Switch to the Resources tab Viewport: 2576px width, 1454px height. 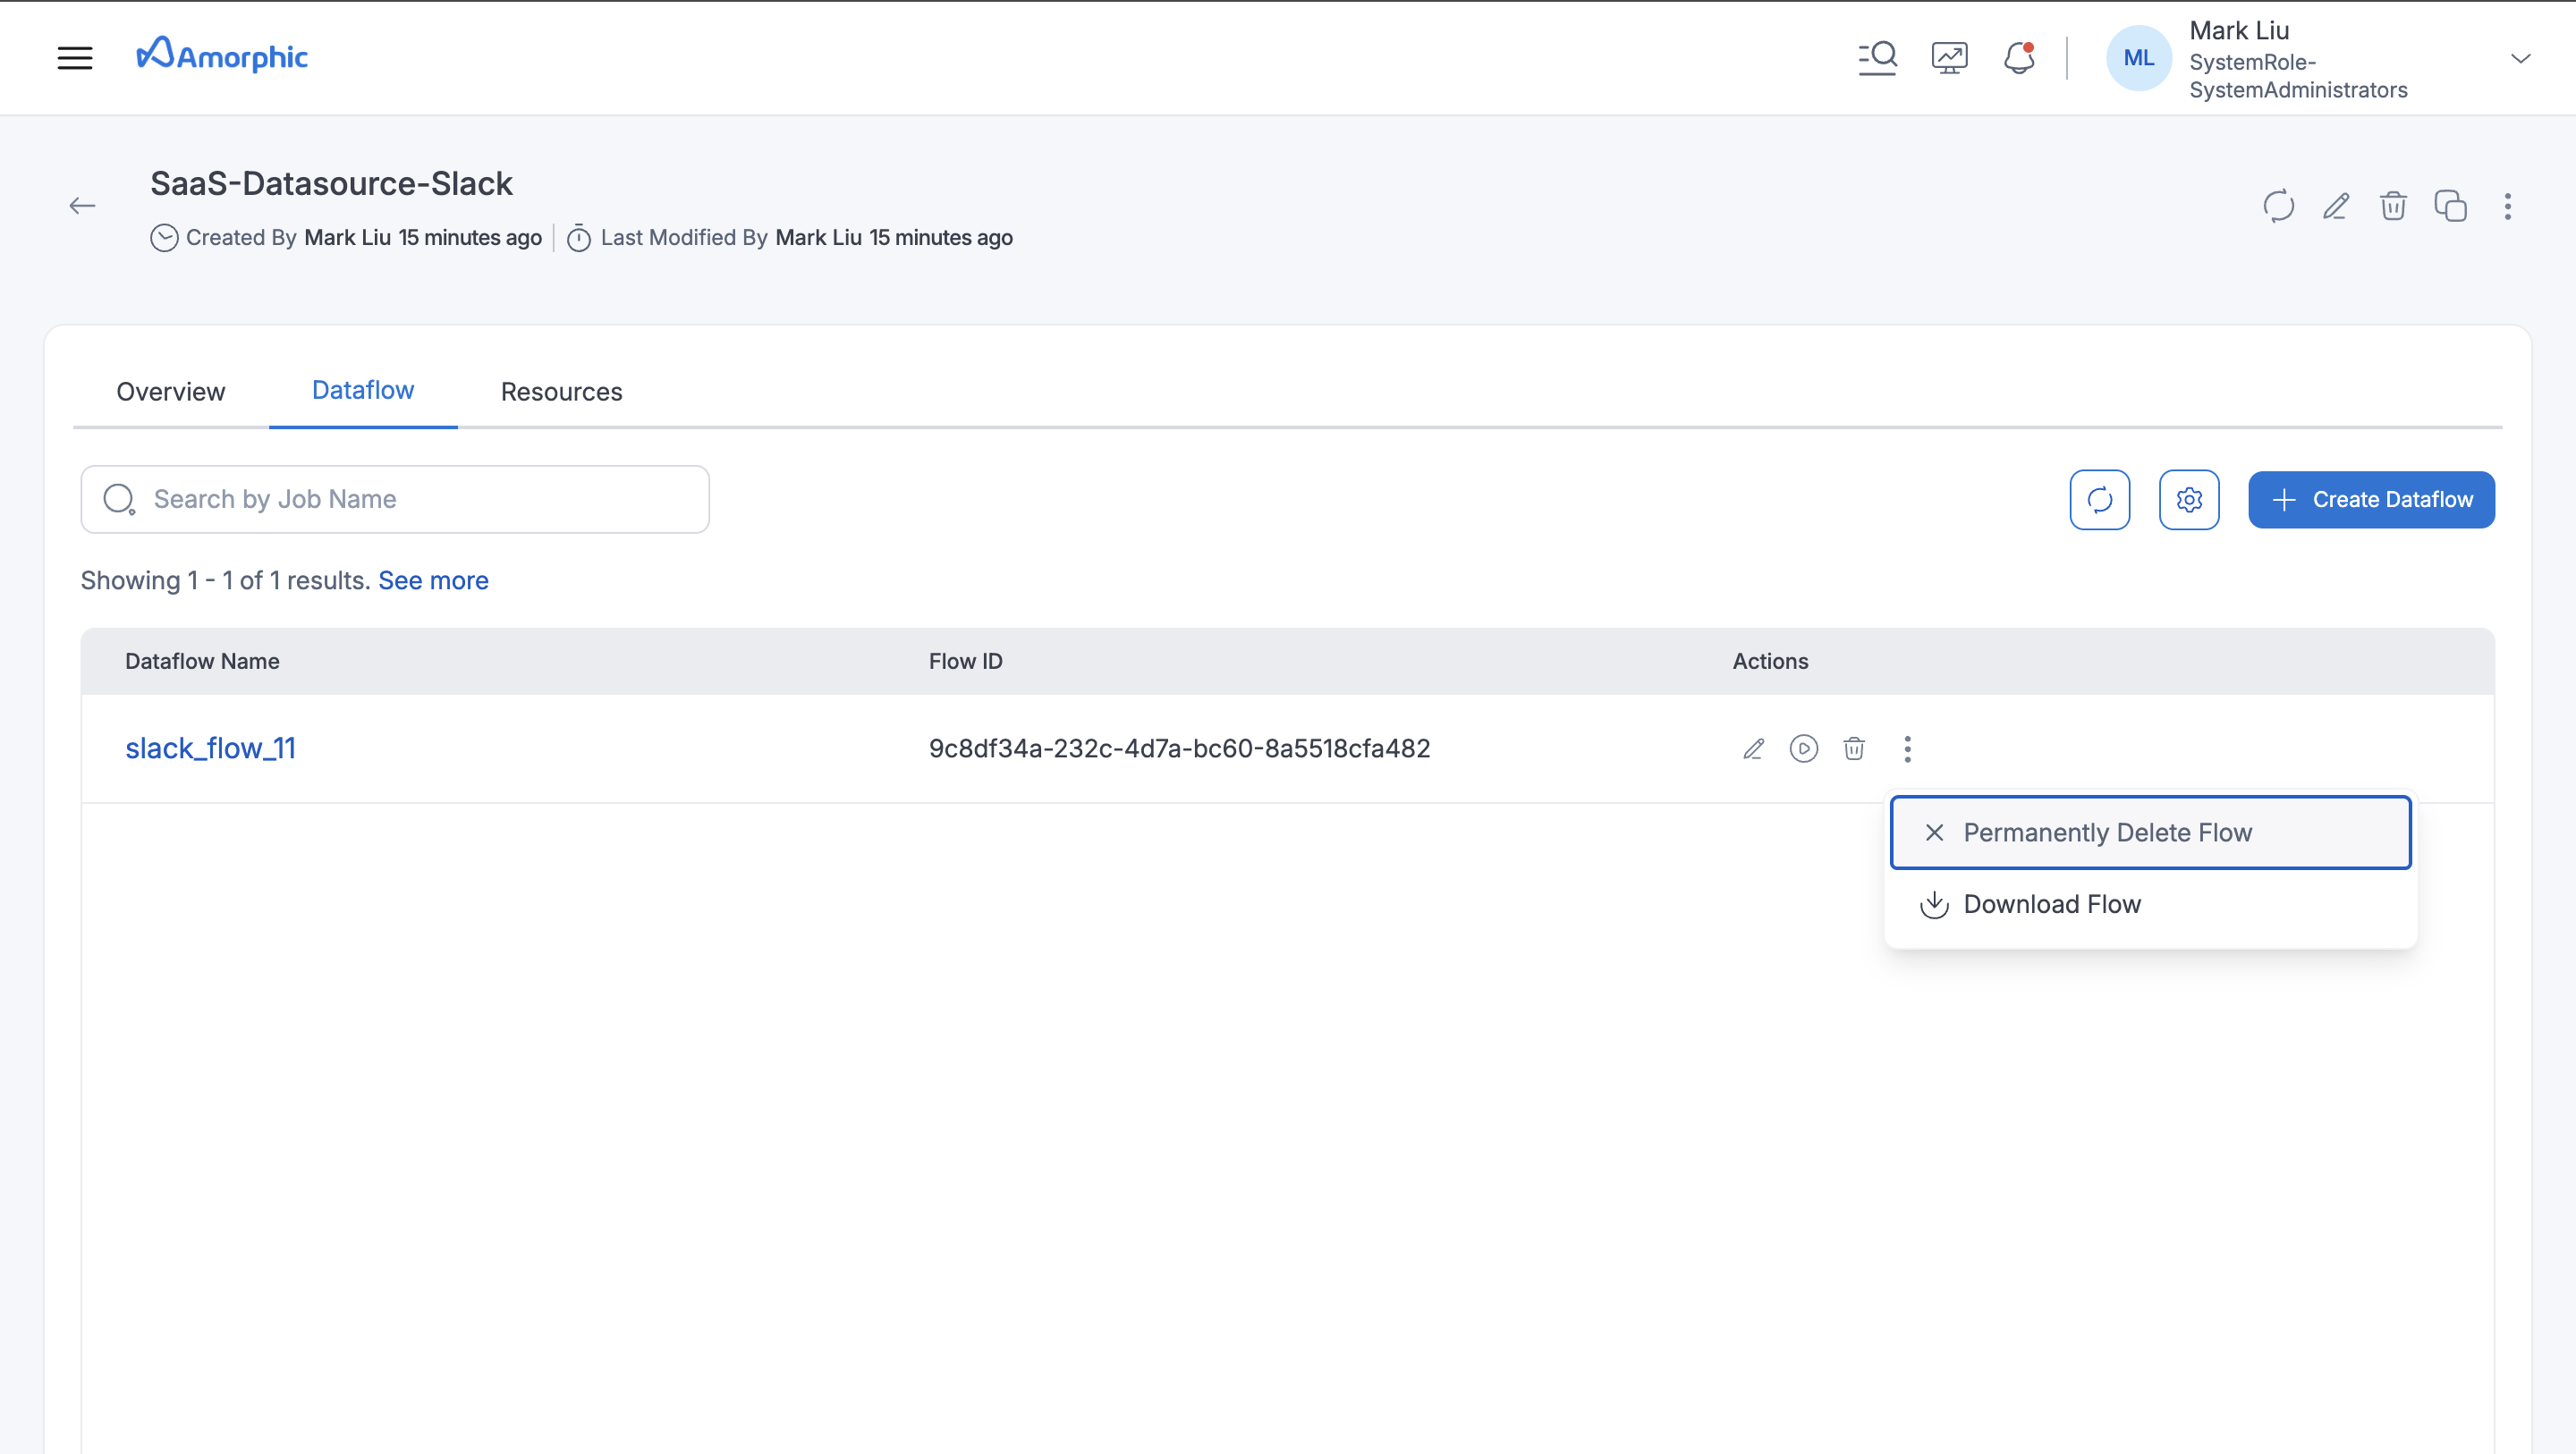[561, 391]
